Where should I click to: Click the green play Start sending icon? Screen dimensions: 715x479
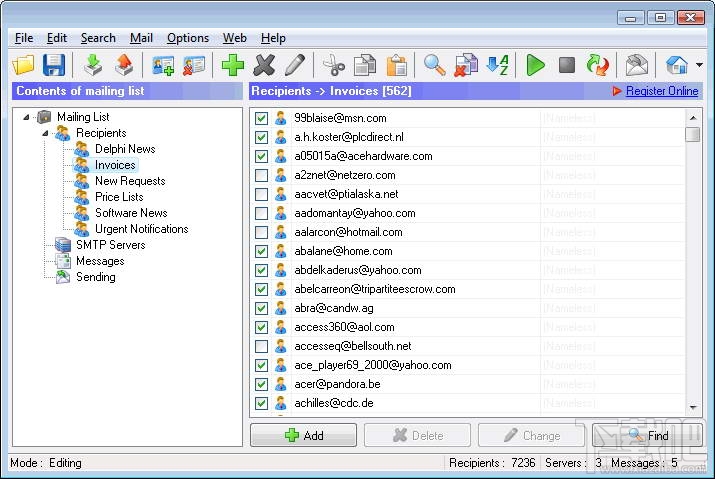(x=535, y=65)
